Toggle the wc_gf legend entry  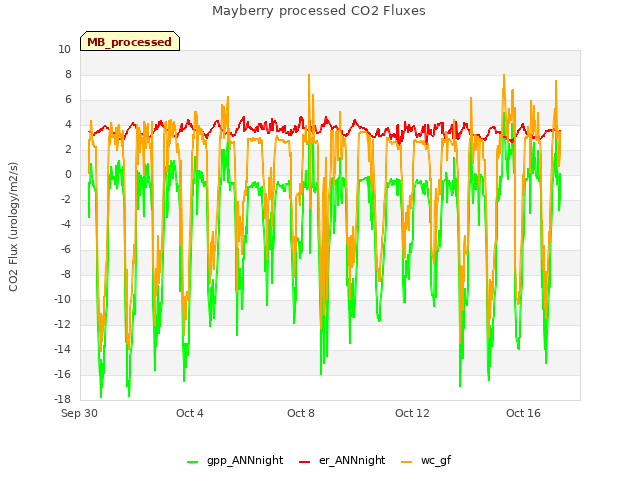coord(426,461)
